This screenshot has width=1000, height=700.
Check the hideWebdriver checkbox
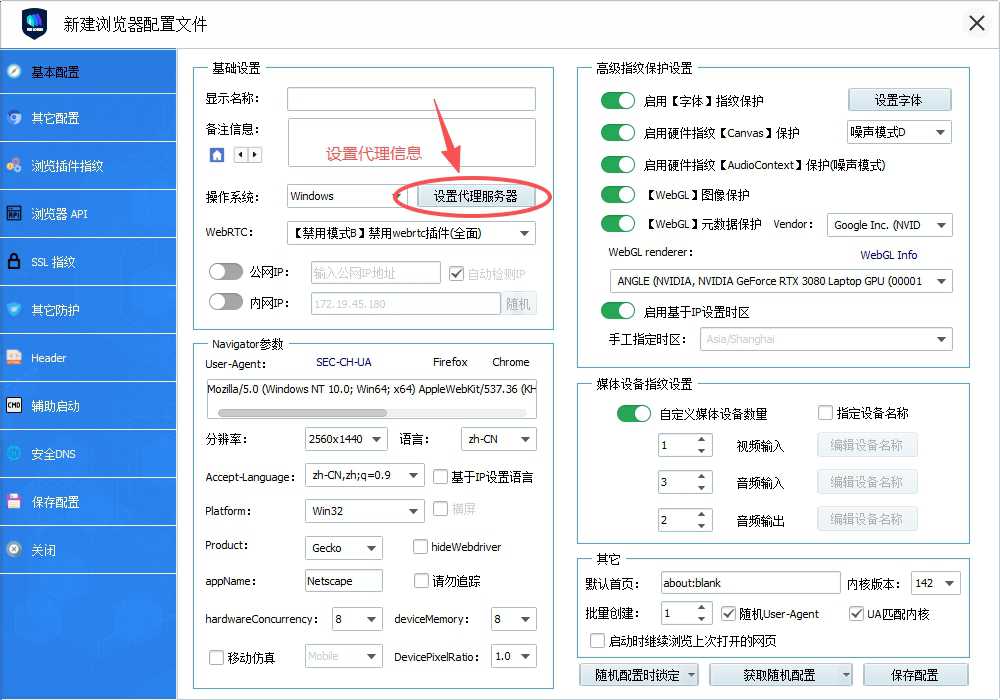tap(421, 547)
